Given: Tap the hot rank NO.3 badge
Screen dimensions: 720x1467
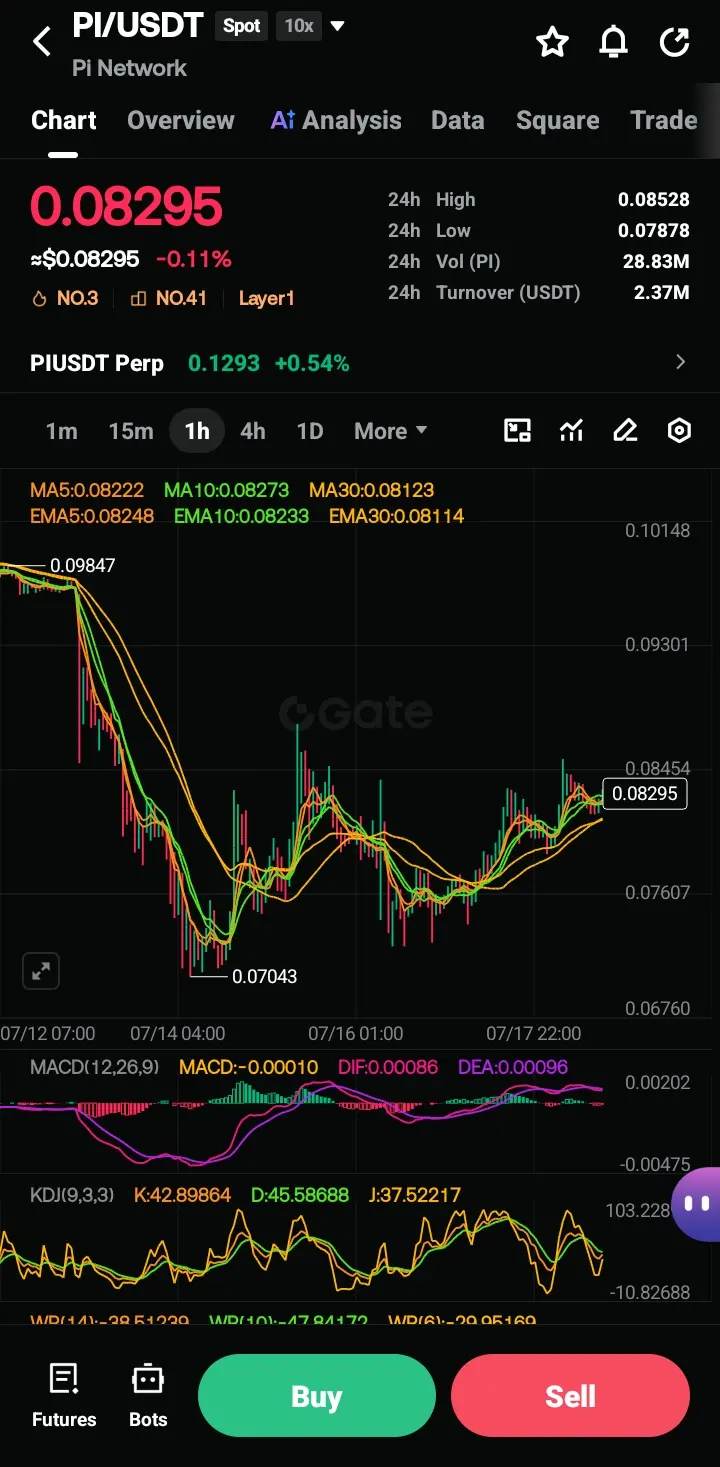Looking at the screenshot, I should 65,298.
